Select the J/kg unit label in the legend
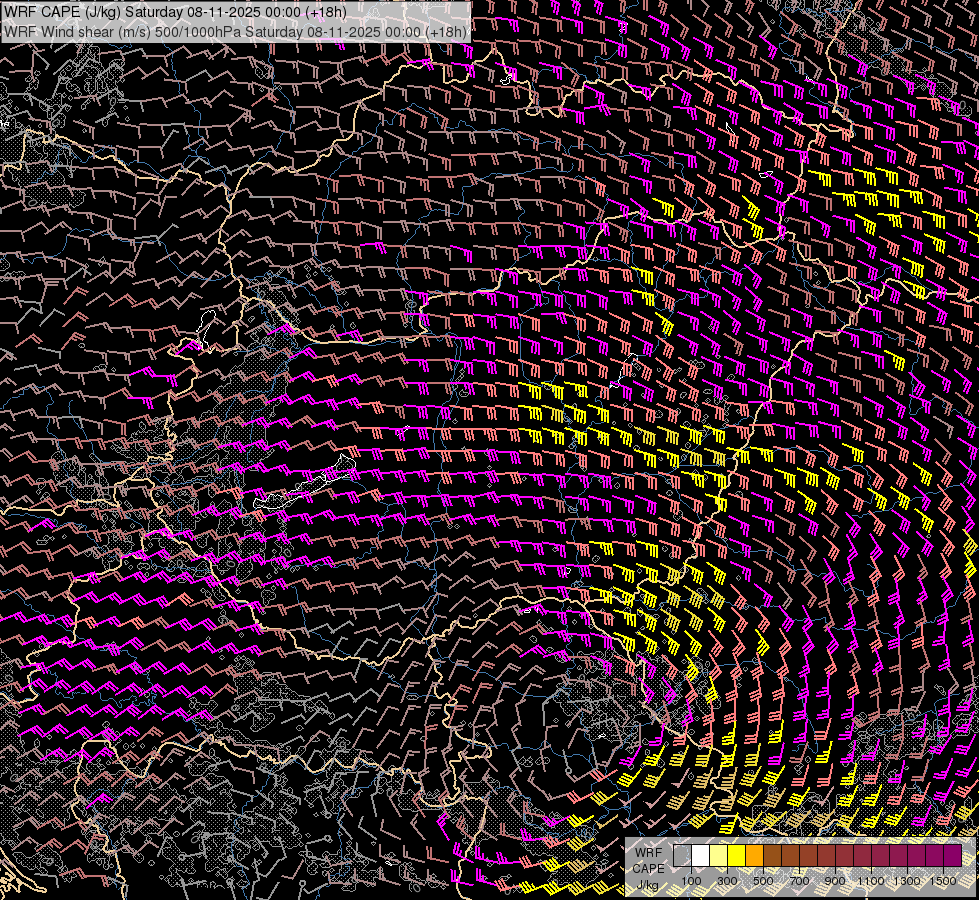Image resolution: width=979 pixels, height=900 pixels. click(x=648, y=885)
